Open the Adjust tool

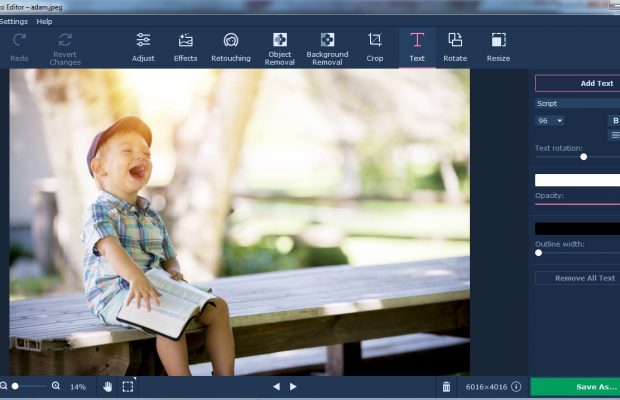143,46
